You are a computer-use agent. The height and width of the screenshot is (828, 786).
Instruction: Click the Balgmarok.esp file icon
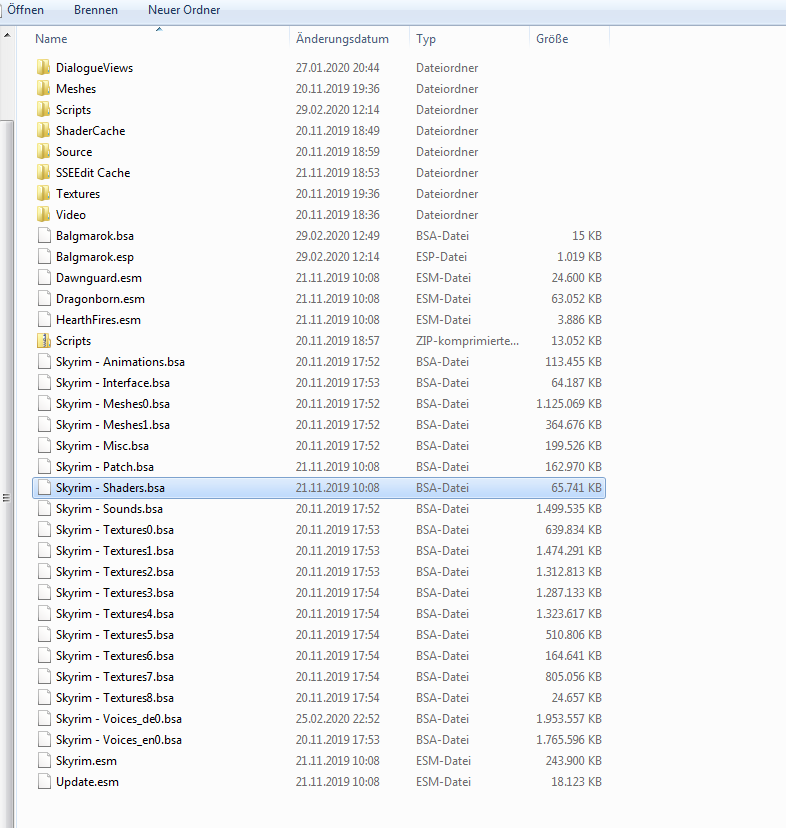[x=43, y=257]
